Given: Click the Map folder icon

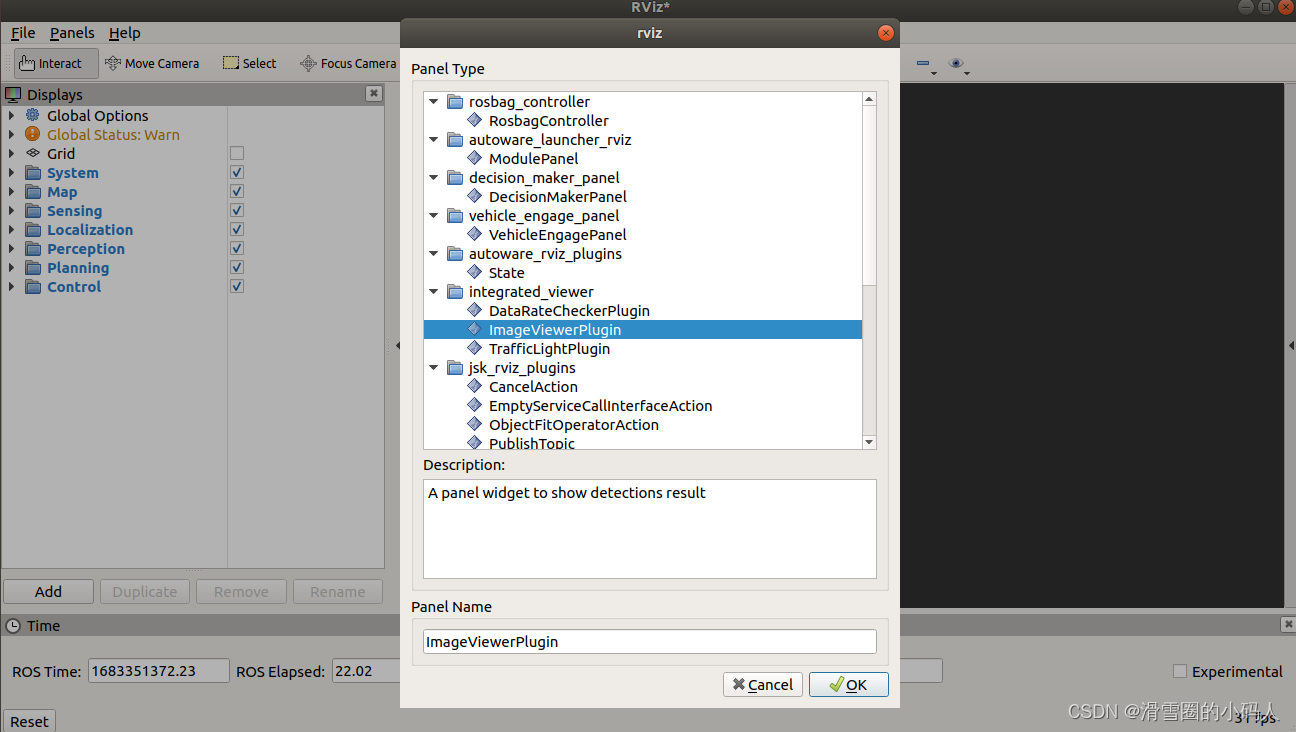Looking at the screenshot, I should [33, 191].
